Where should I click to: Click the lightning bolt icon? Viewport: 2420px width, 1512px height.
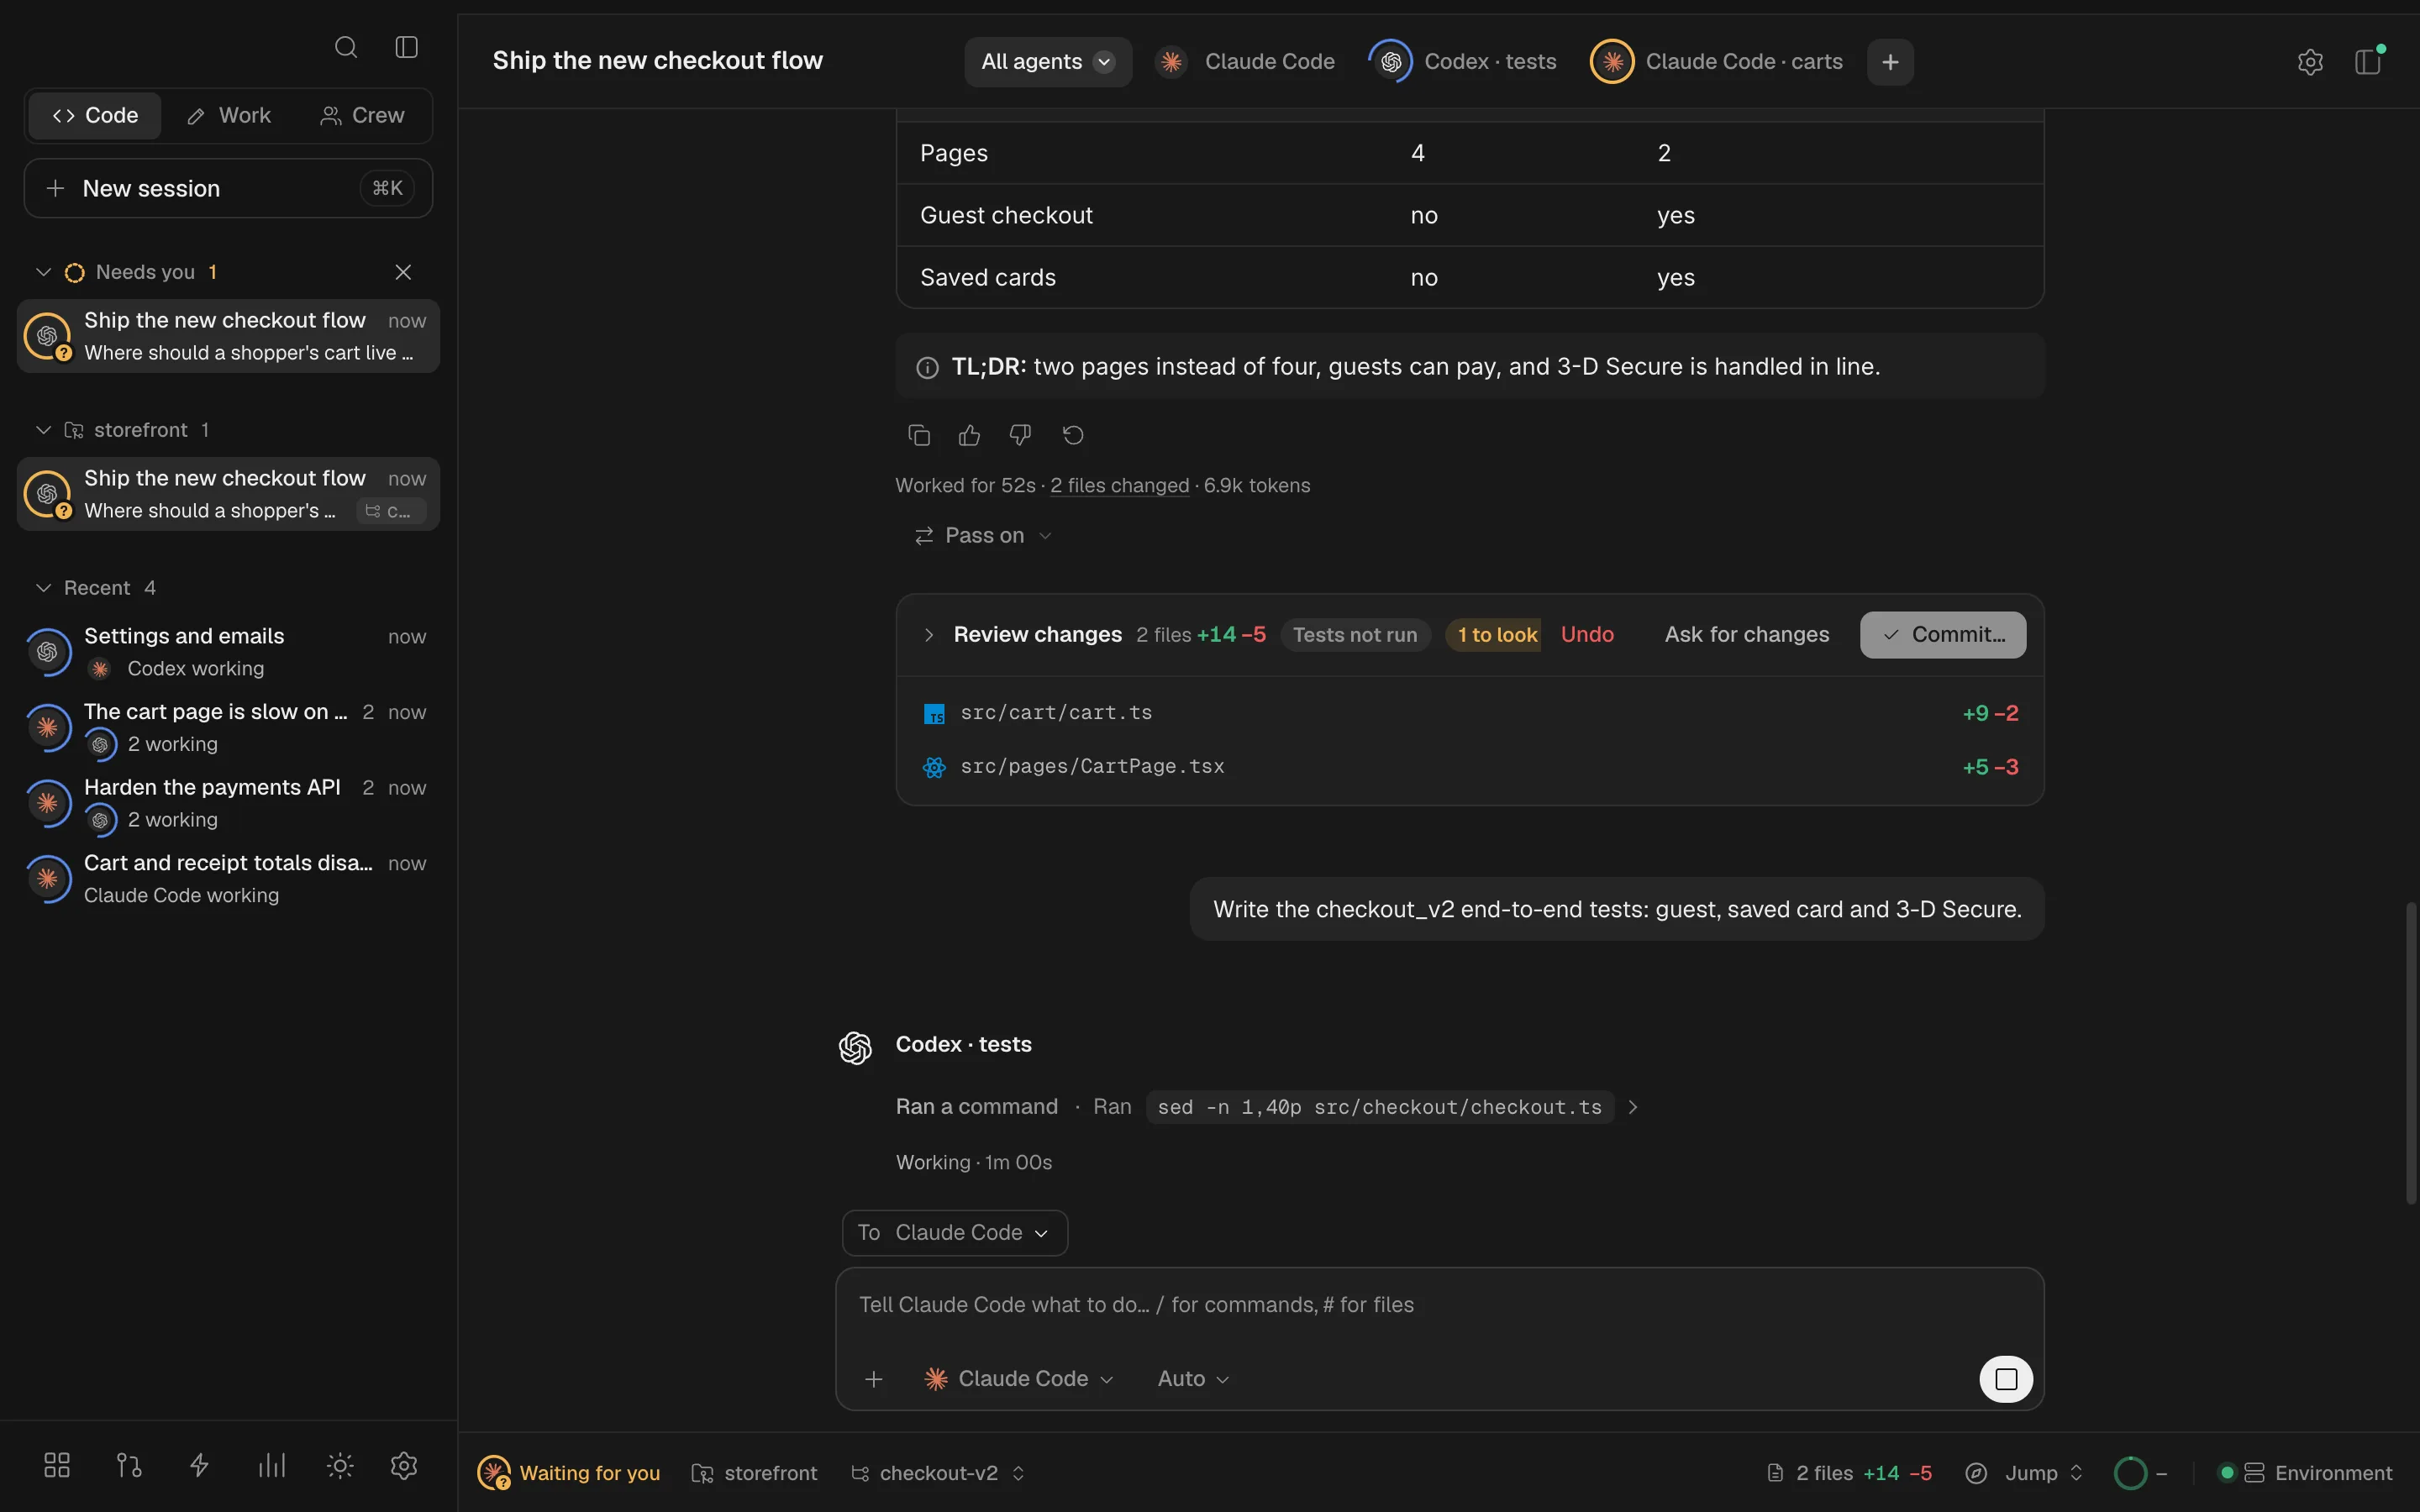(199, 1466)
